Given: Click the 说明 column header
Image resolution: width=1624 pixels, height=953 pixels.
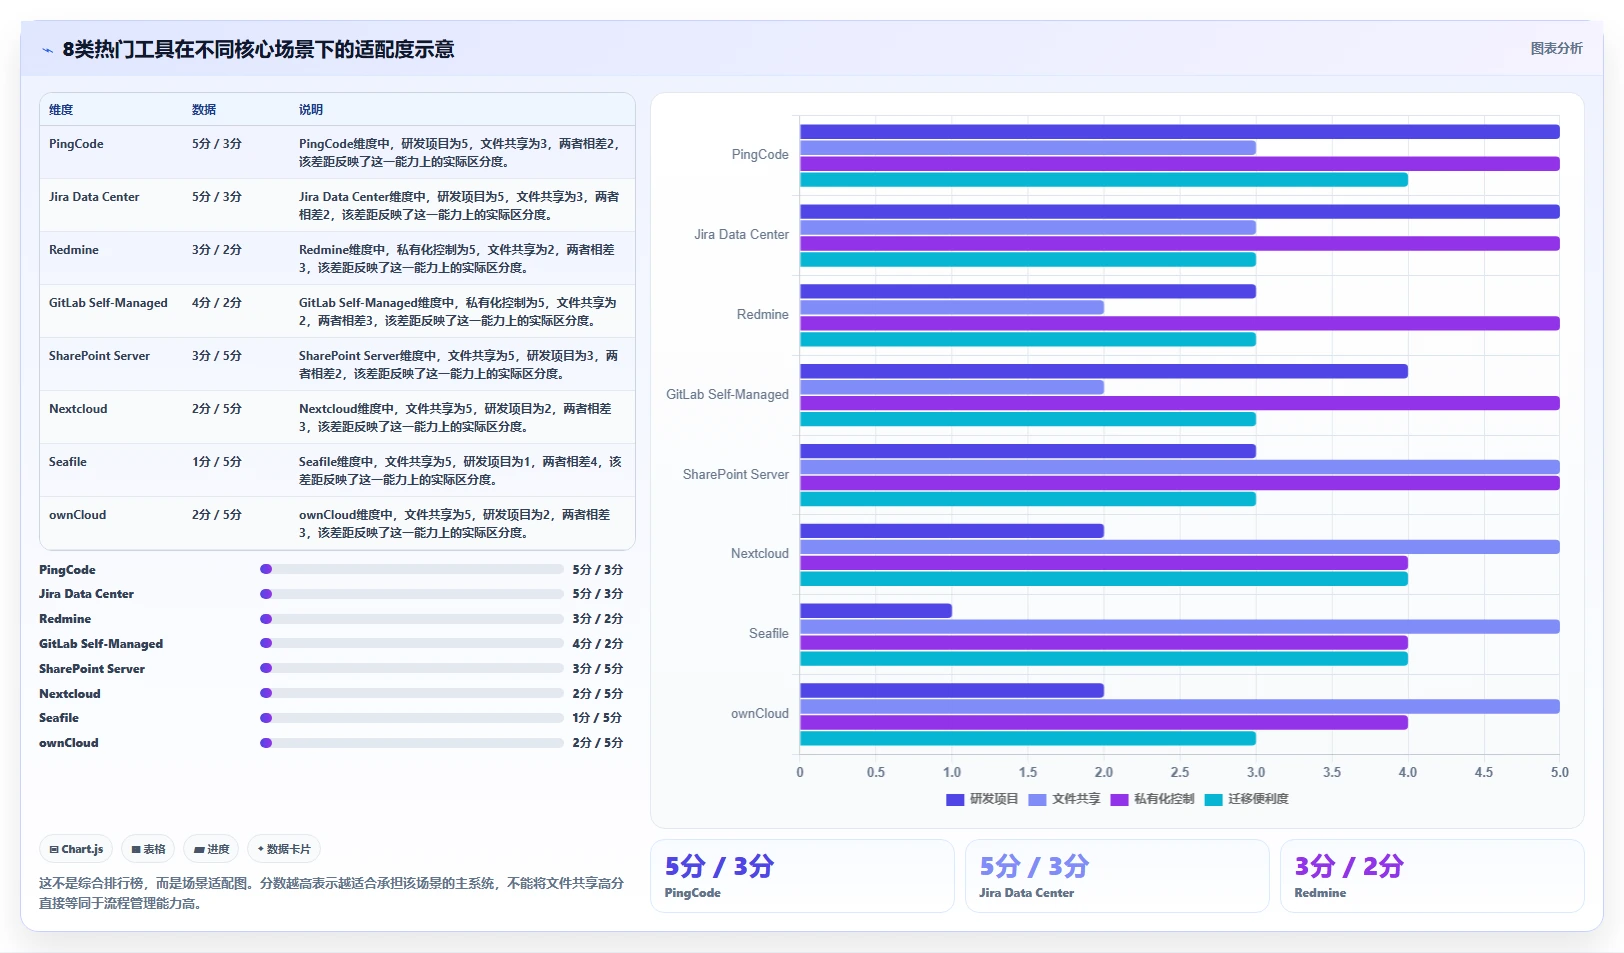Looking at the screenshot, I should click(x=311, y=110).
